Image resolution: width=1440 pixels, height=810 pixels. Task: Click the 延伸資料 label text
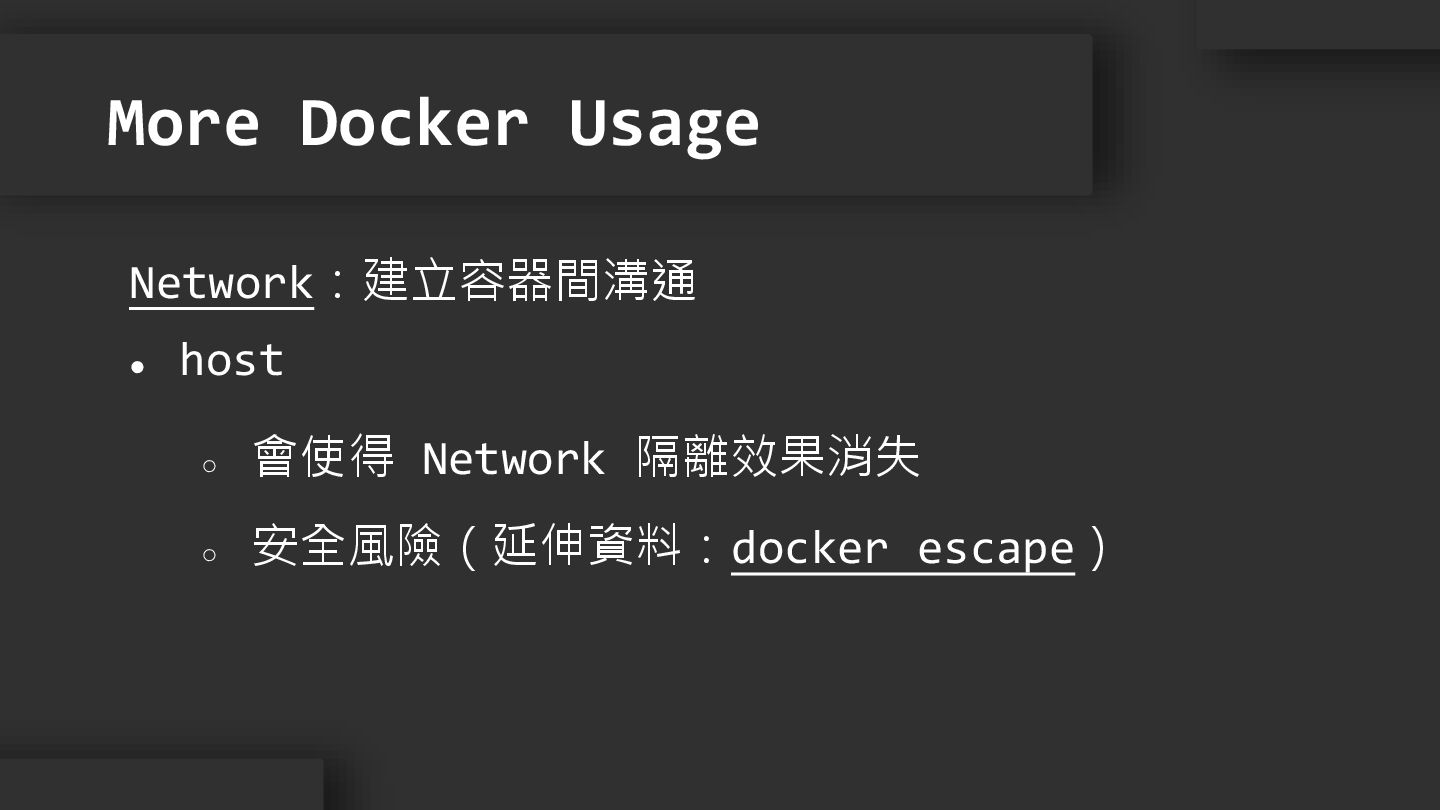[586, 546]
